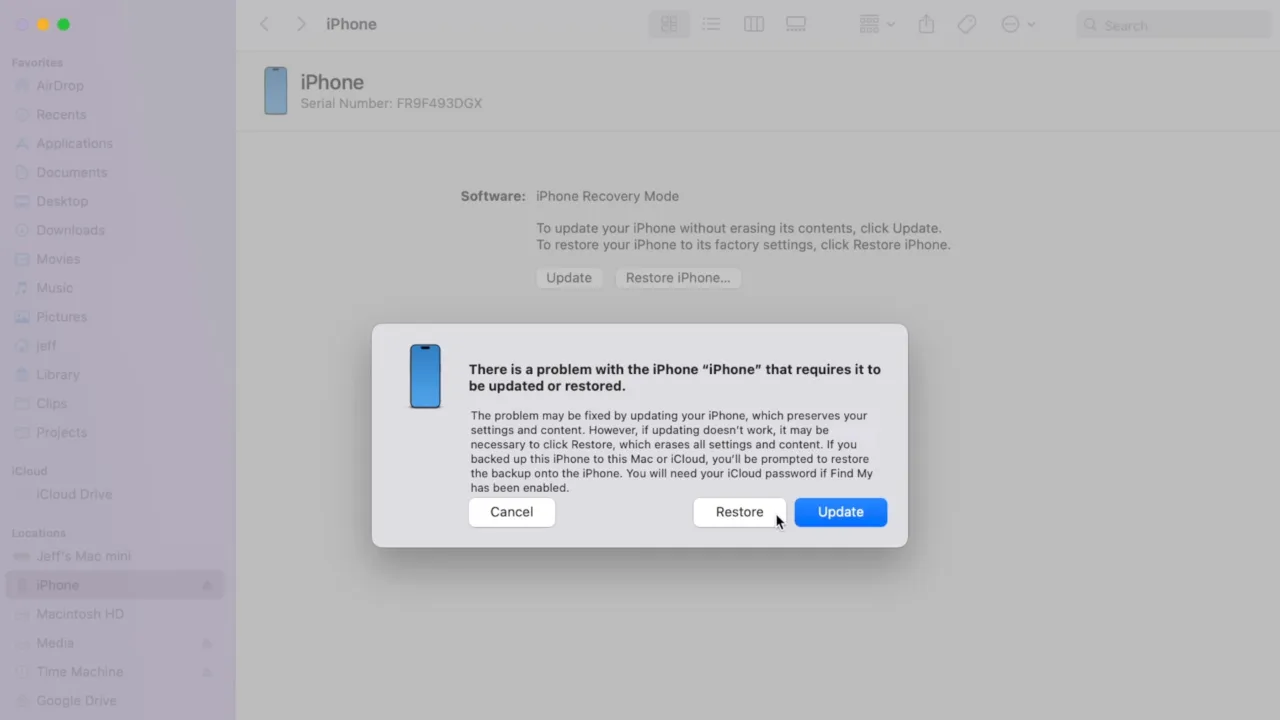Eject Google Drive from Locations
The image size is (1280, 720).
click(x=206, y=700)
